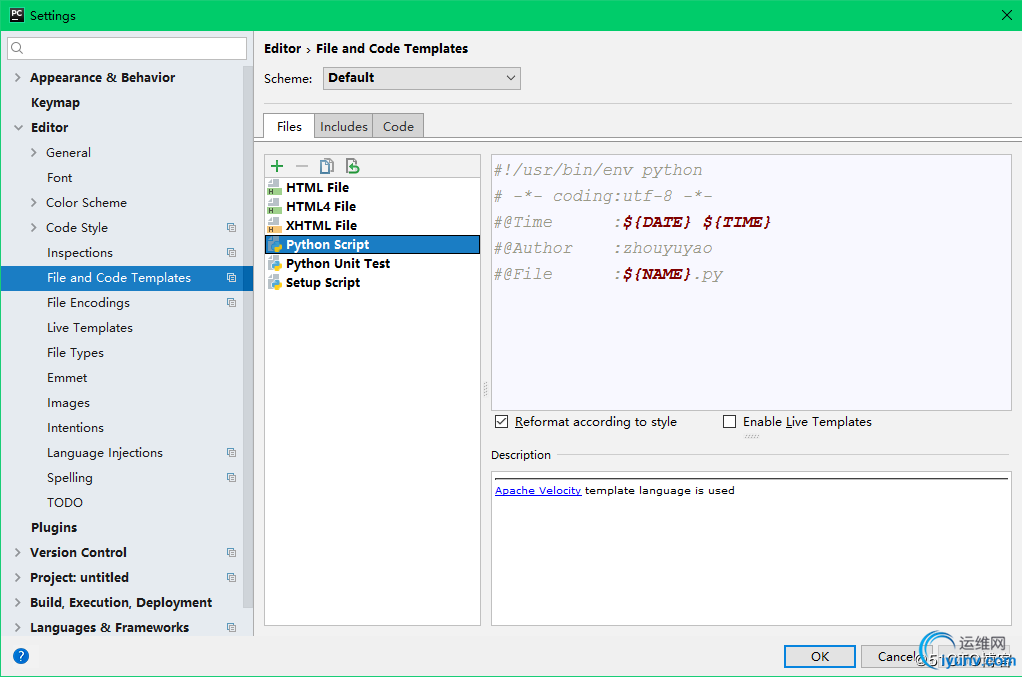The height and width of the screenshot is (677, 1022).
Task: Open Intentions settings
Action: click(76, 427)
